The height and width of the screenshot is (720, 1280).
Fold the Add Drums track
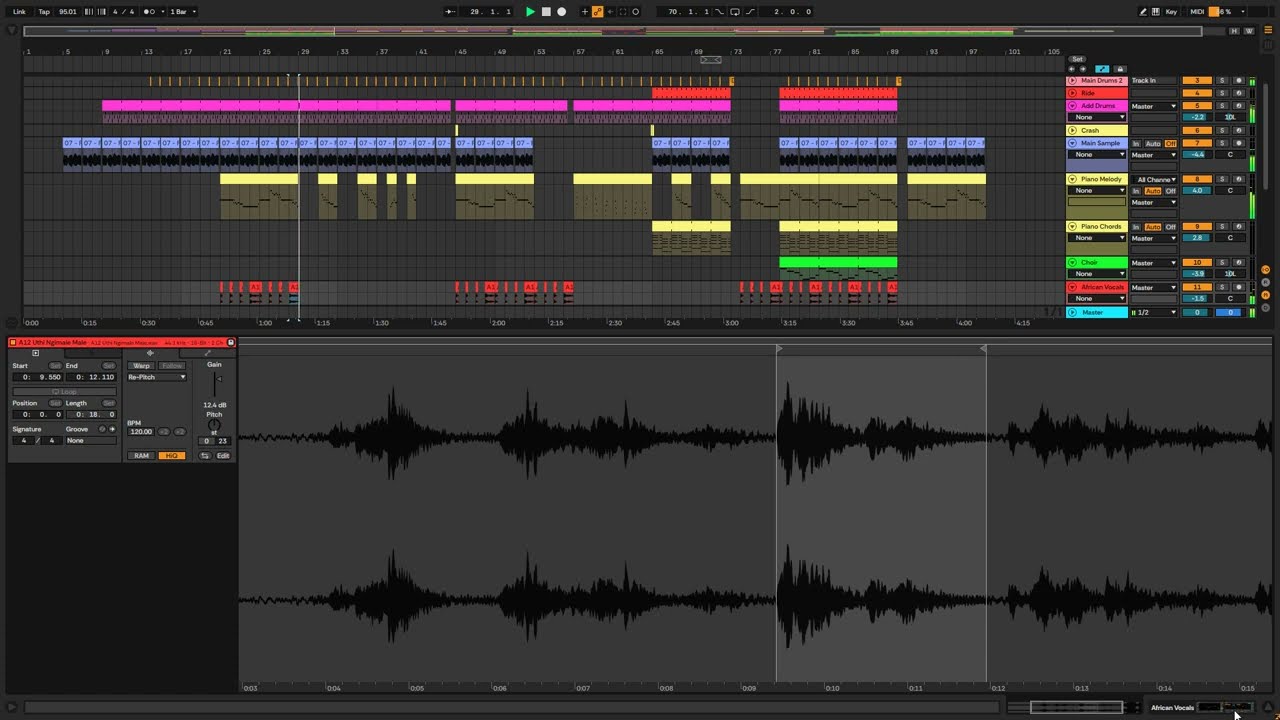point(1072,106)
